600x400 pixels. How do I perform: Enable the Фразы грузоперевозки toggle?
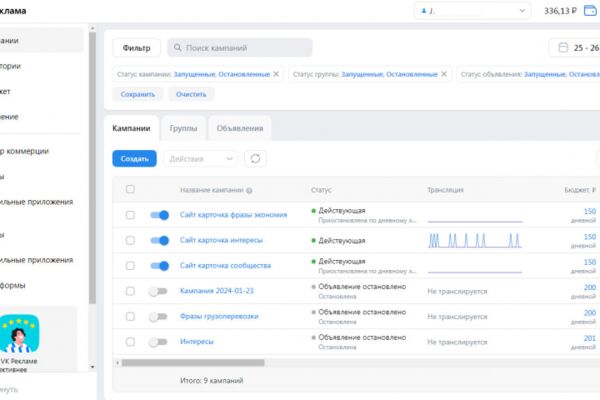click(x=158, y=317)
